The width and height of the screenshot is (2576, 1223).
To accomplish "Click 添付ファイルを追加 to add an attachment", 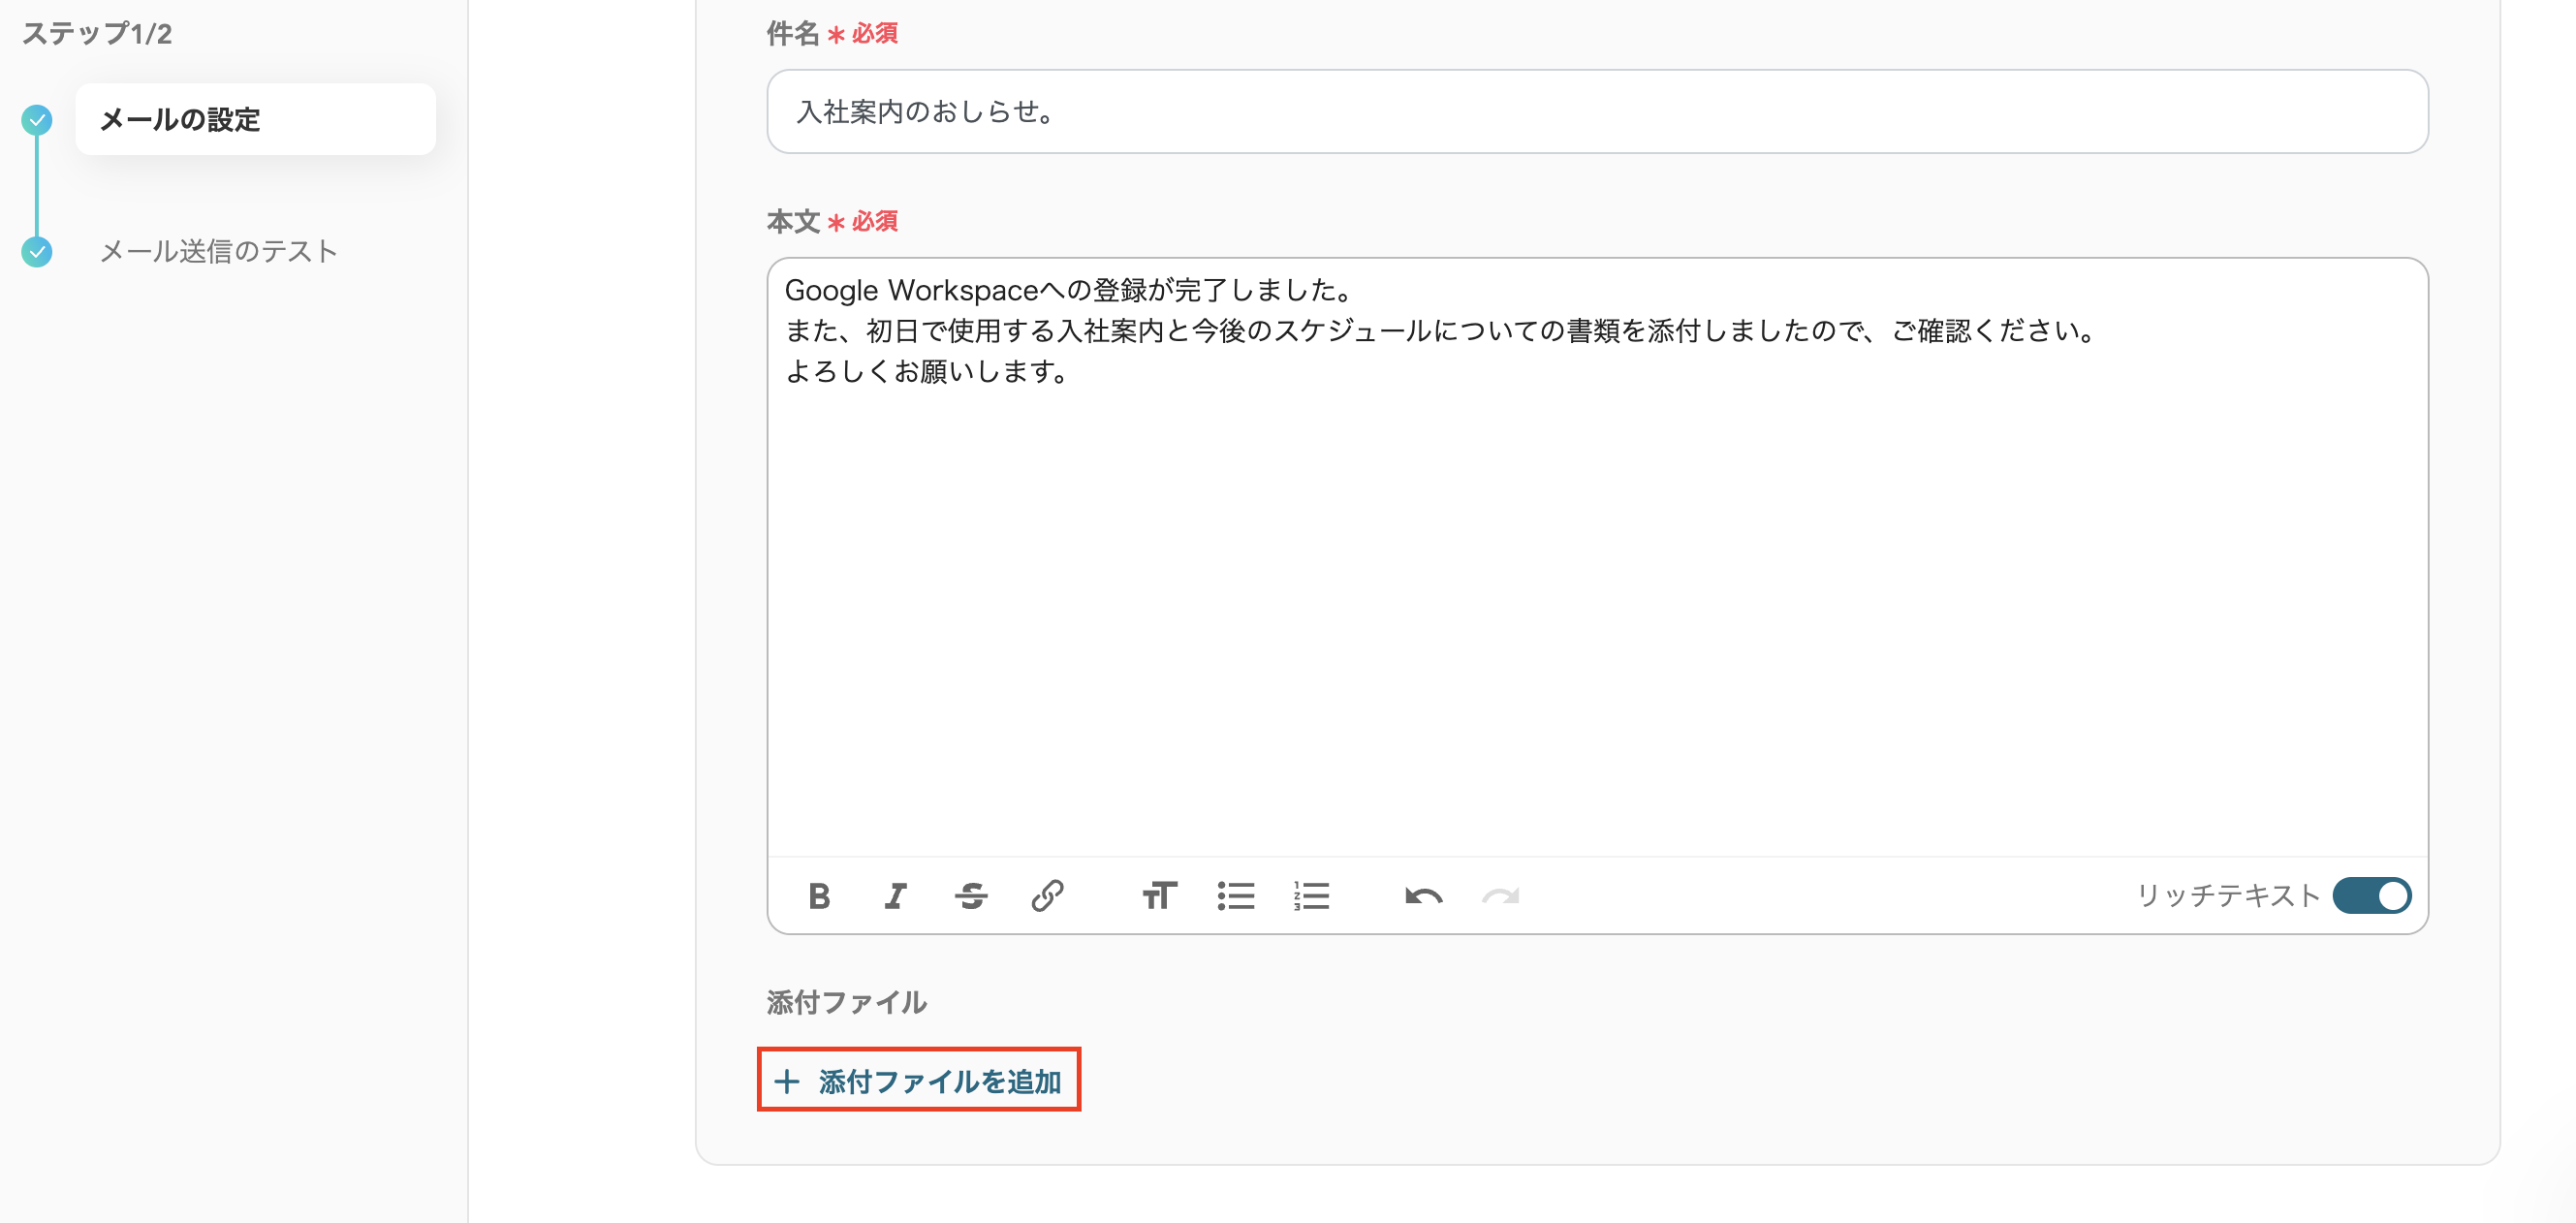I will [x=919, y=1080].
